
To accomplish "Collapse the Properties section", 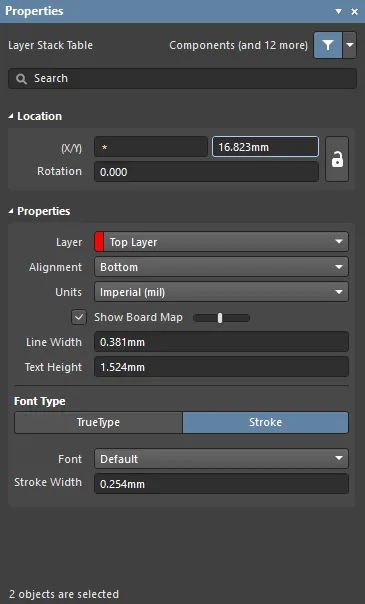I will click(11, 211).
